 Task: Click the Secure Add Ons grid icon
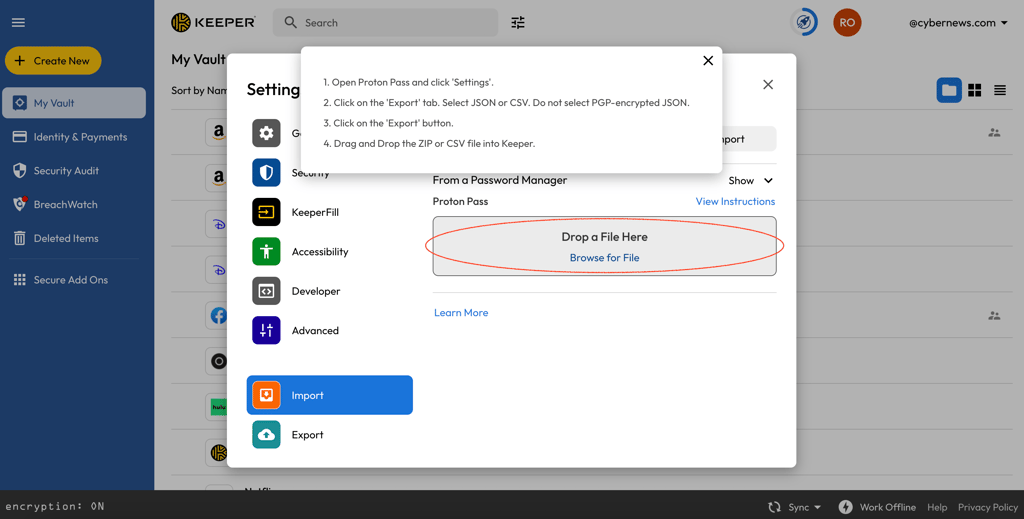pyautogui.click(x=20, y=280)
